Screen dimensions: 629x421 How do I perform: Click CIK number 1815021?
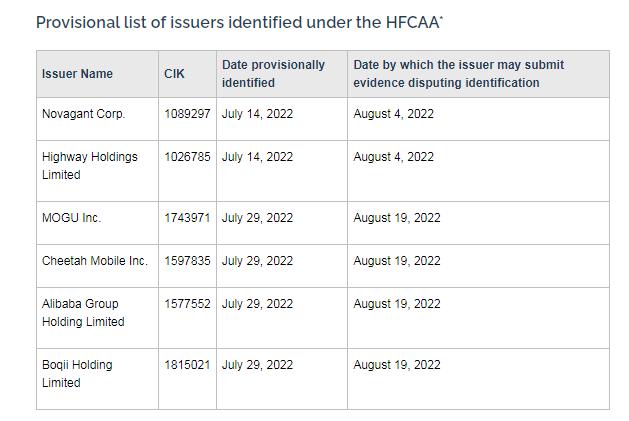click(x=187, y=365)
